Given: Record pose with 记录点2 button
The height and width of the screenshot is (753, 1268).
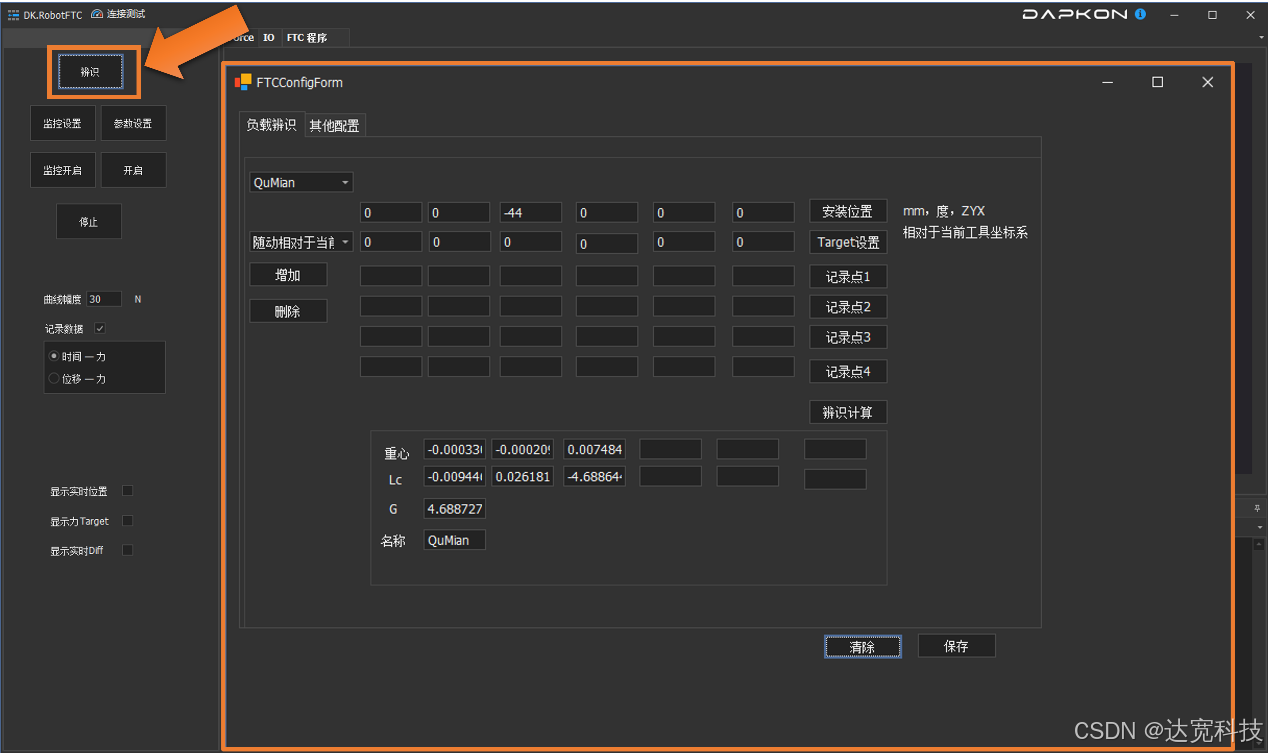Looking at the screenshot, I should 848,307.
